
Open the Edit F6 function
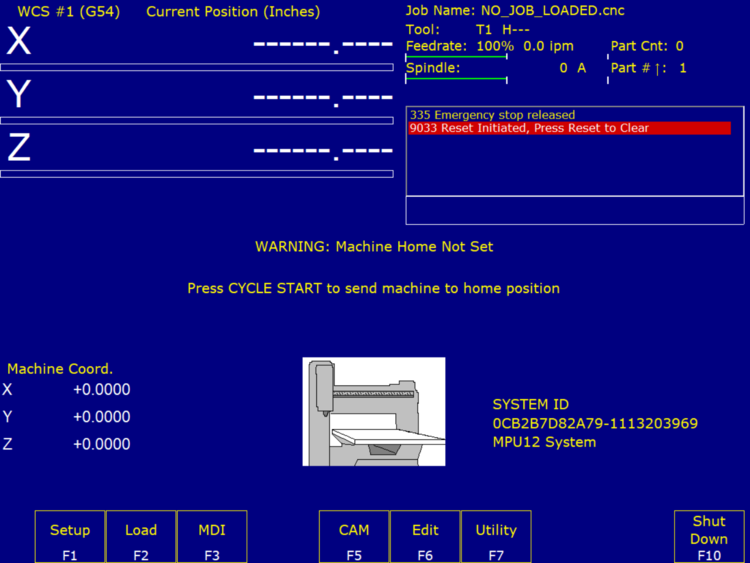pyautogui.click(x=425, y=538)
